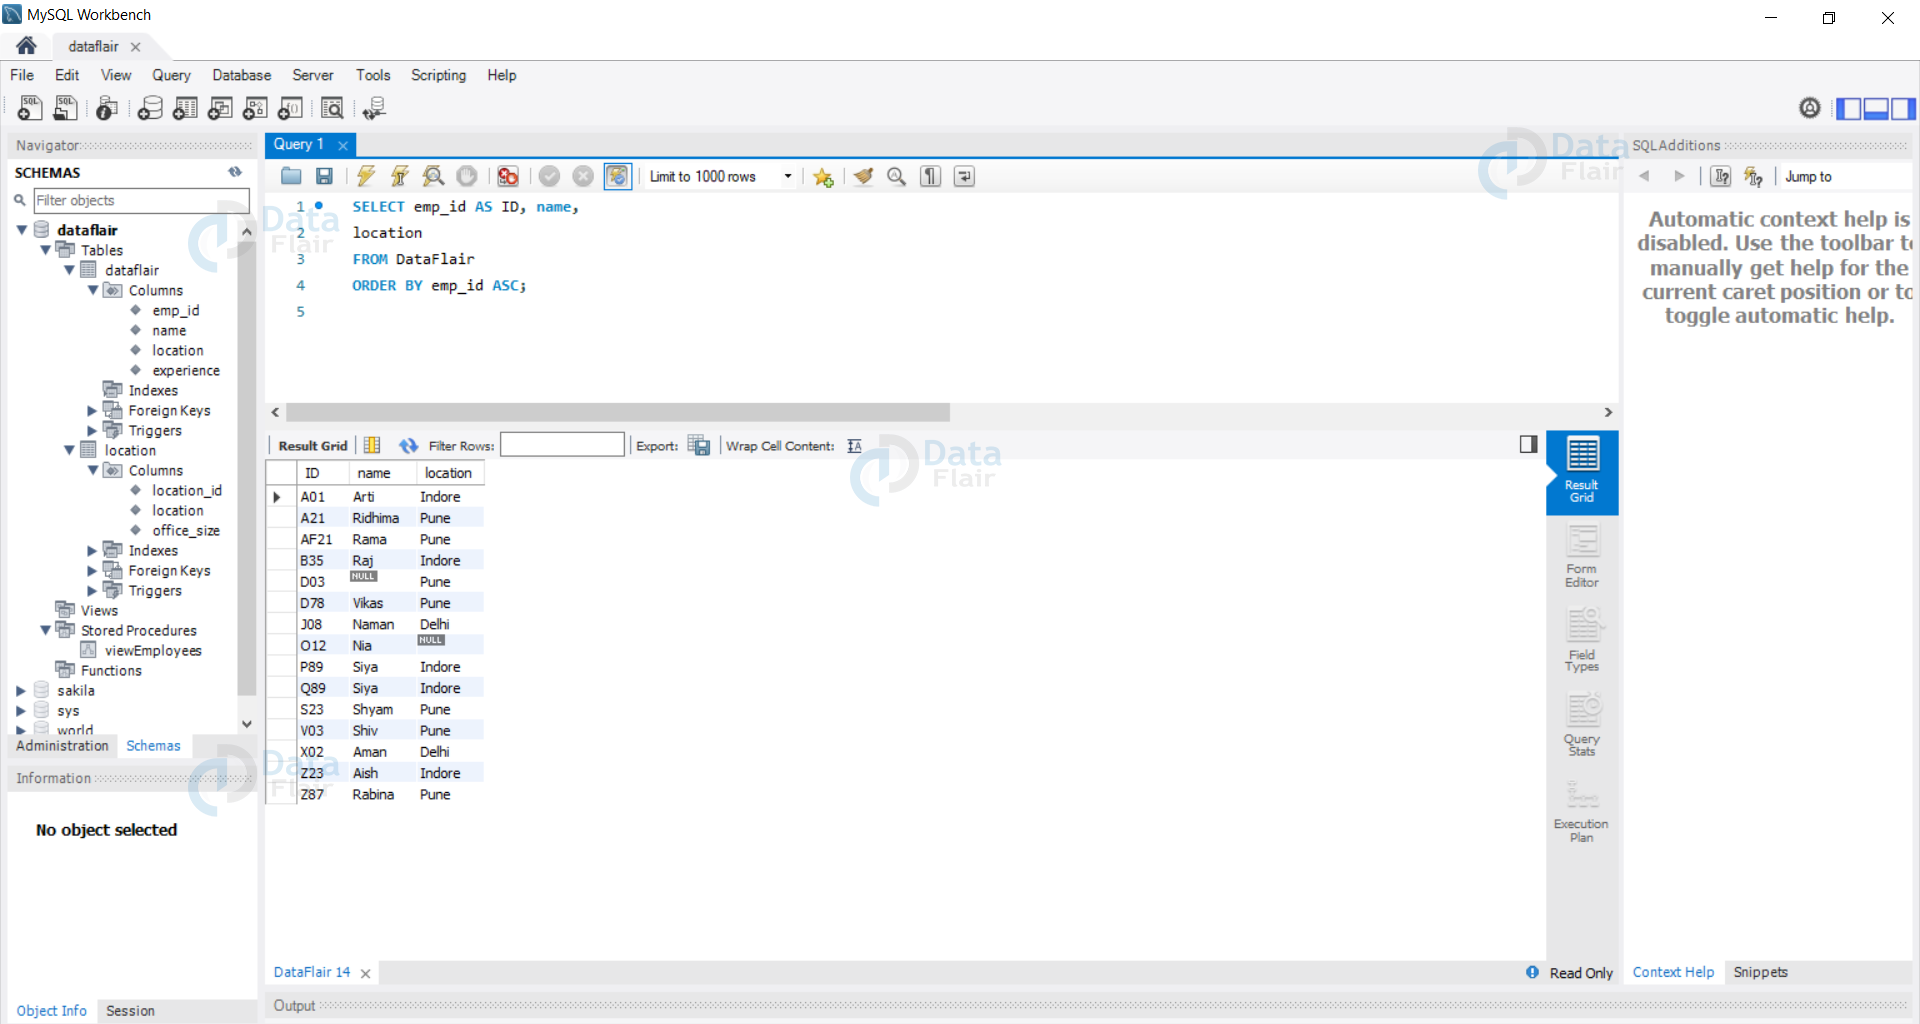Beautify the SQL with broom icon
The height and width of the screenshot is (1024, 1920).
tap(863, 176)
